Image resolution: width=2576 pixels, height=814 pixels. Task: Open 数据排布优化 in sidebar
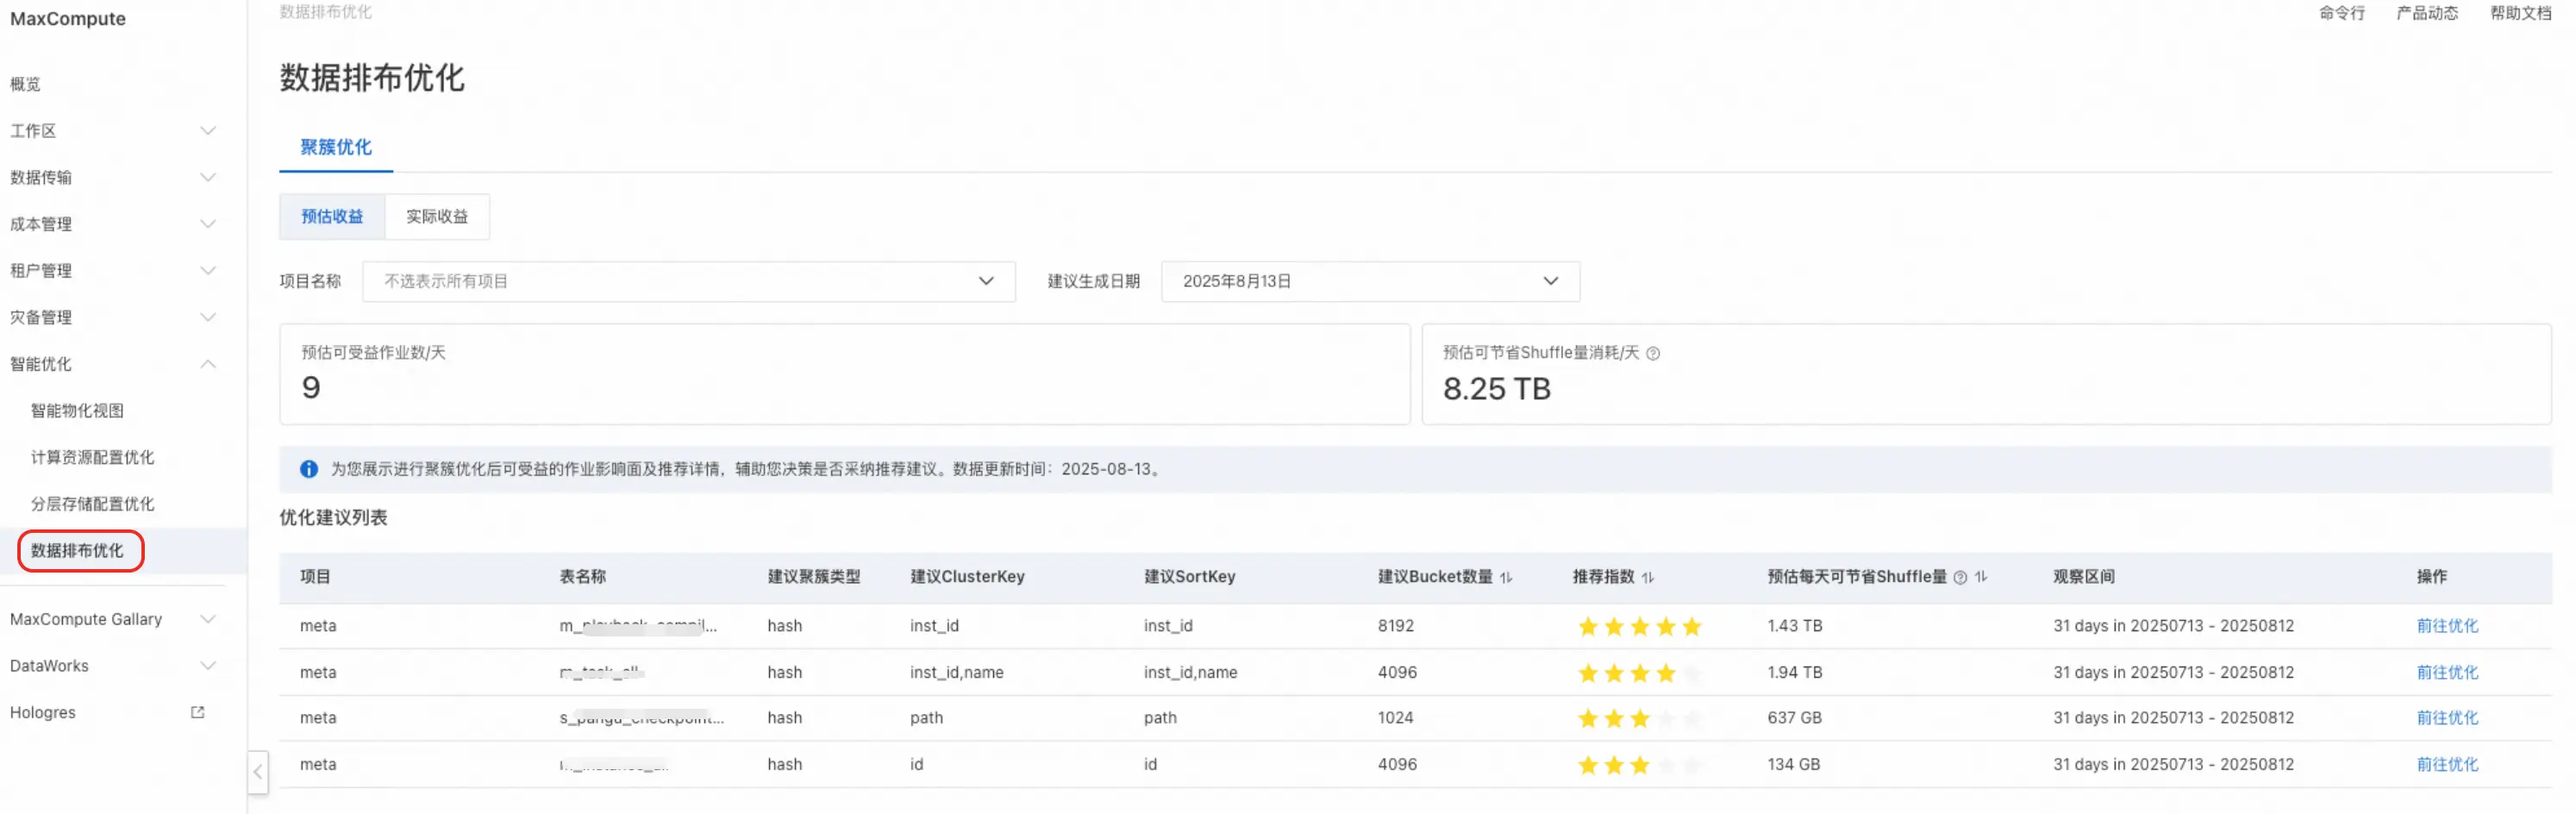coord(77,551)
